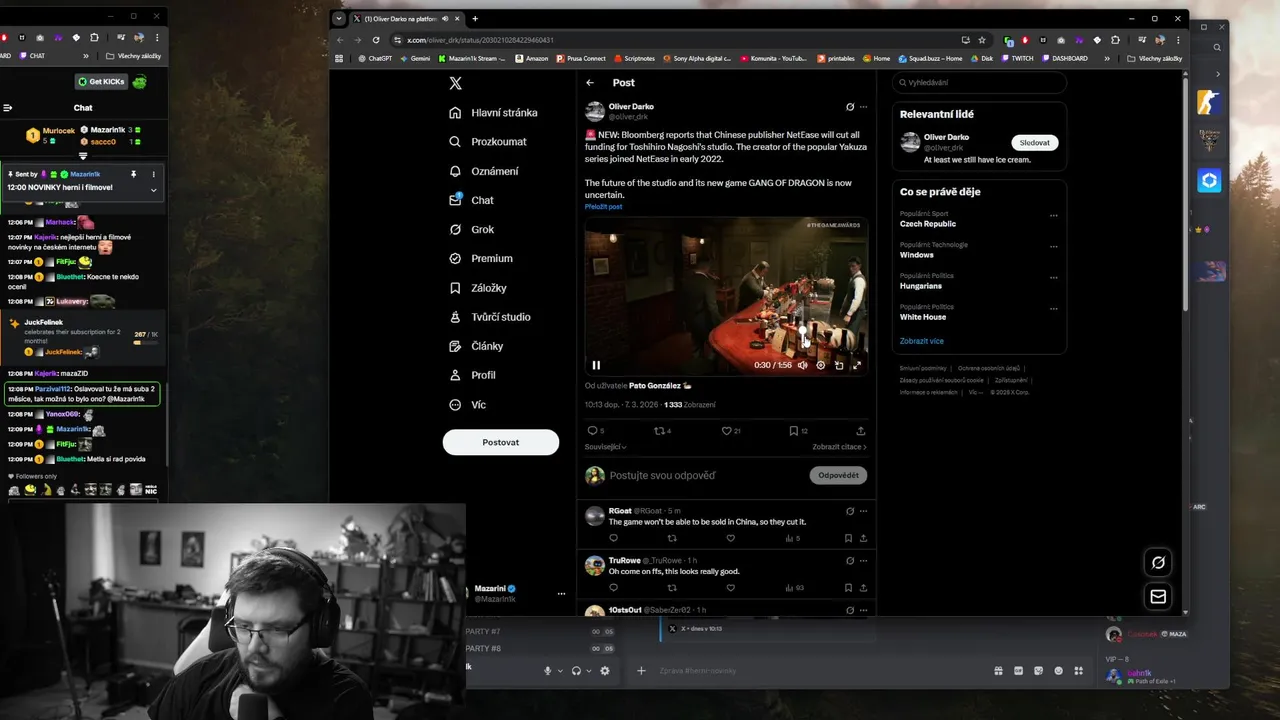The width and height of the screenshot is (1280, 720).
Task: Click the Chrome tab search arrow
Action: coord(339,19)
